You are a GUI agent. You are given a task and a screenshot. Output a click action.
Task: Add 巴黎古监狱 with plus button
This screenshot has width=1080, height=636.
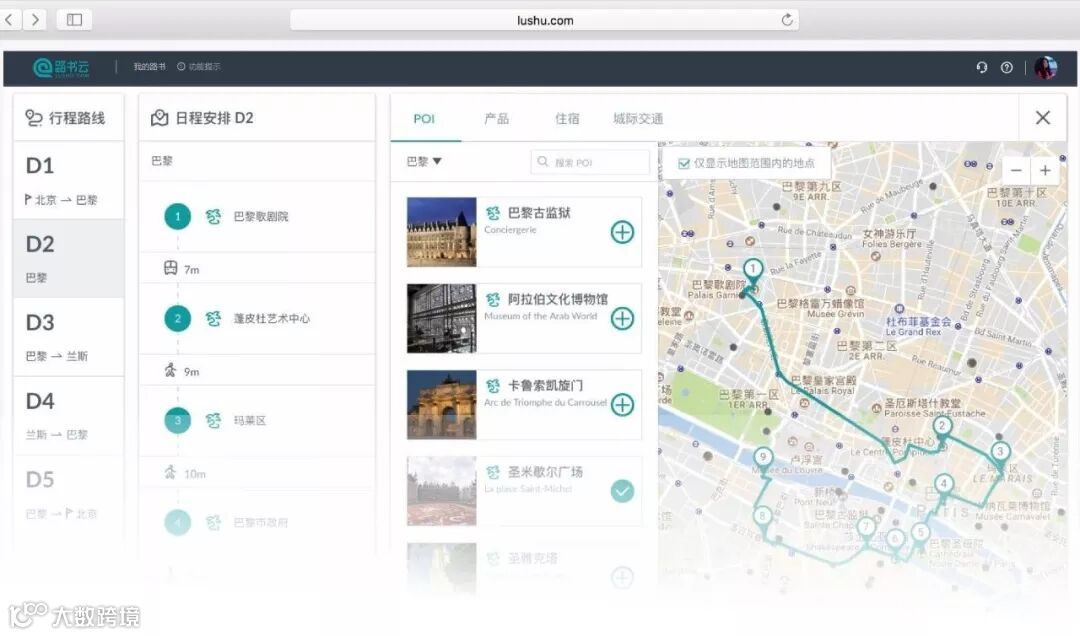pos(622,232)
